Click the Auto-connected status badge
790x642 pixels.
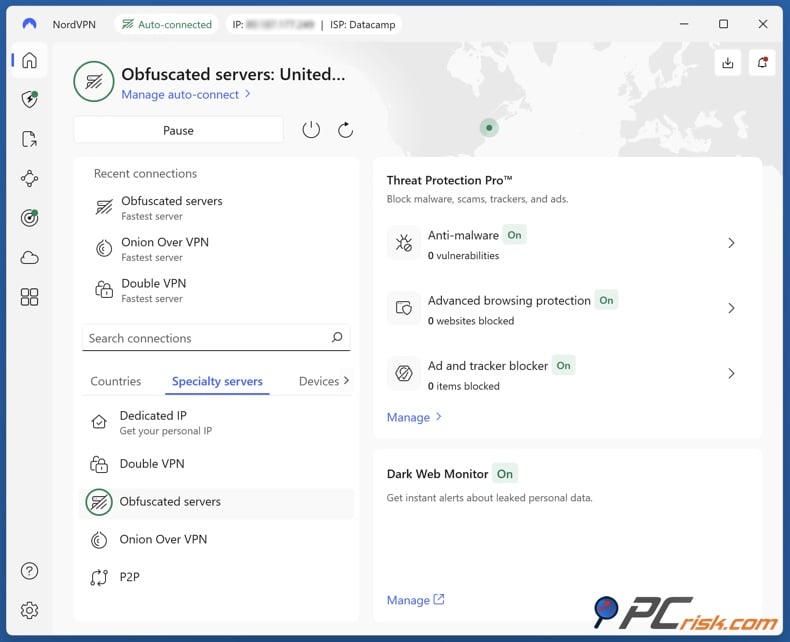point(167,24)
